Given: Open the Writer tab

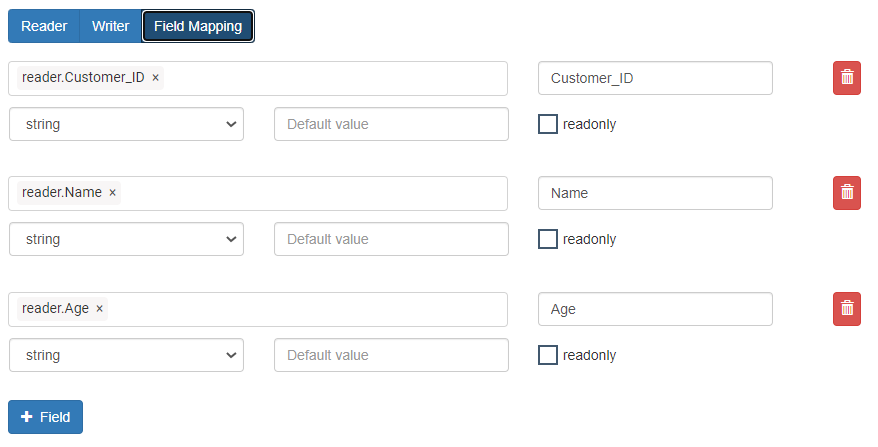Looking at the screenshot, I should tap(110, 26).
